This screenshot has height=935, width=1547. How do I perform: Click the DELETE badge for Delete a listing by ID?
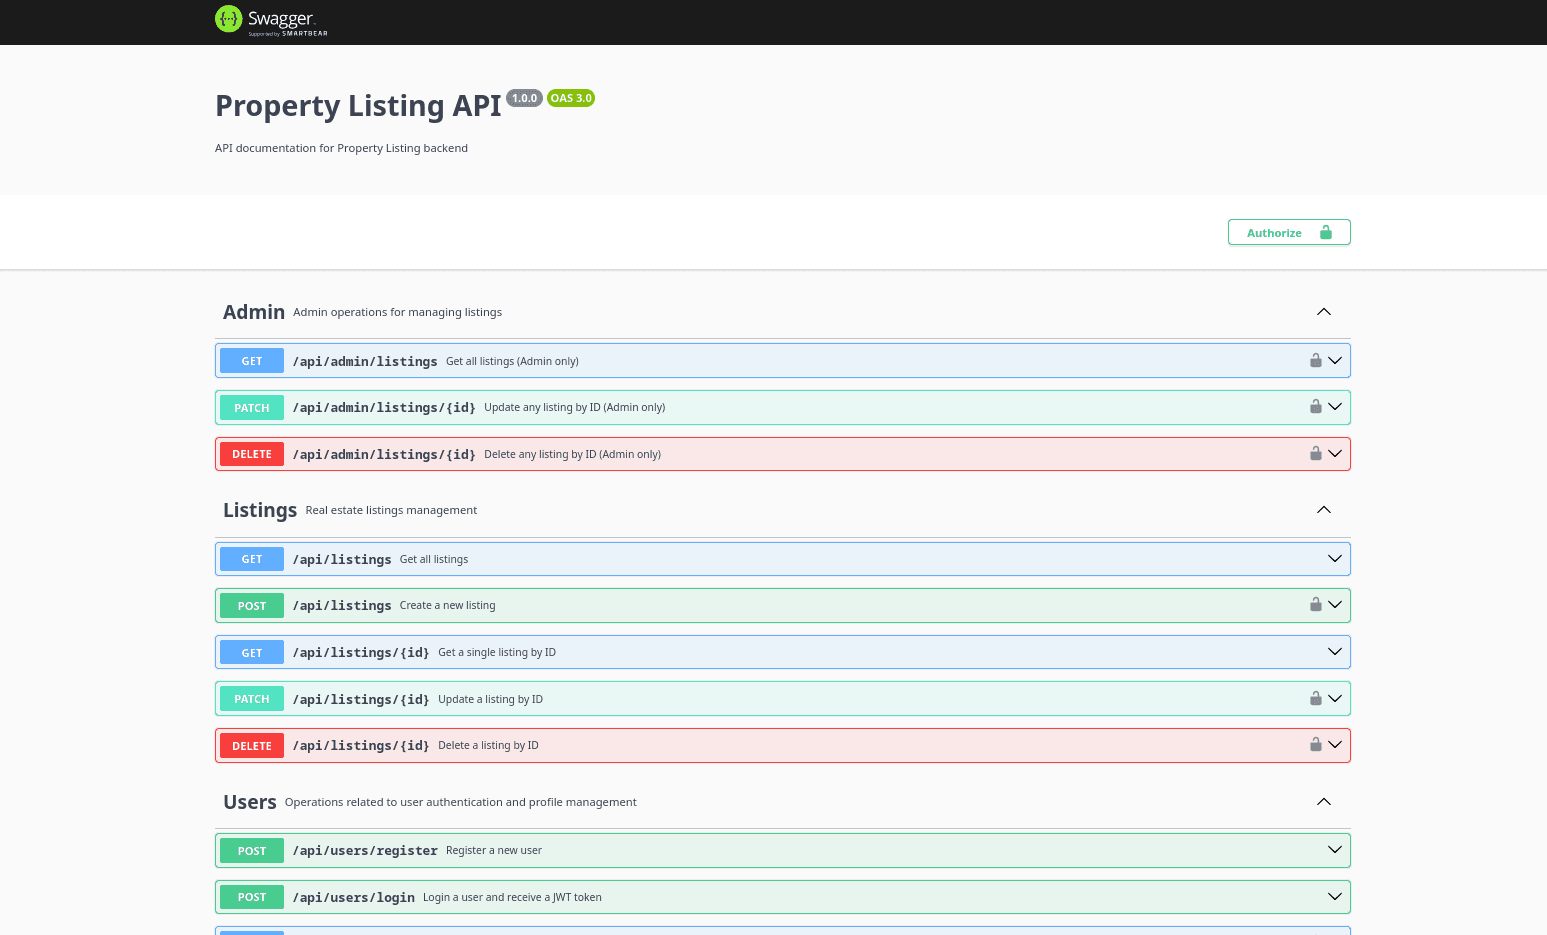point(252,745)
